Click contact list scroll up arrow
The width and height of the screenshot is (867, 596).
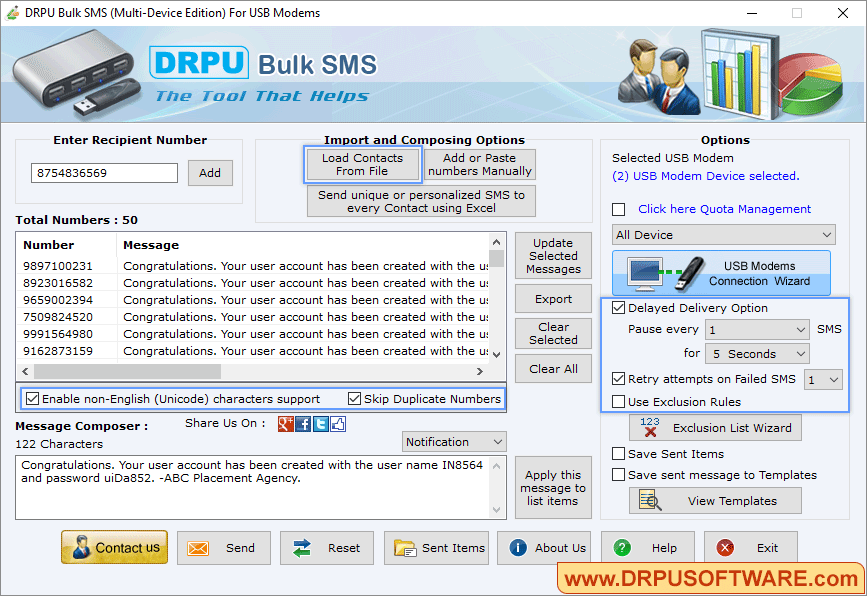point(497,242)
